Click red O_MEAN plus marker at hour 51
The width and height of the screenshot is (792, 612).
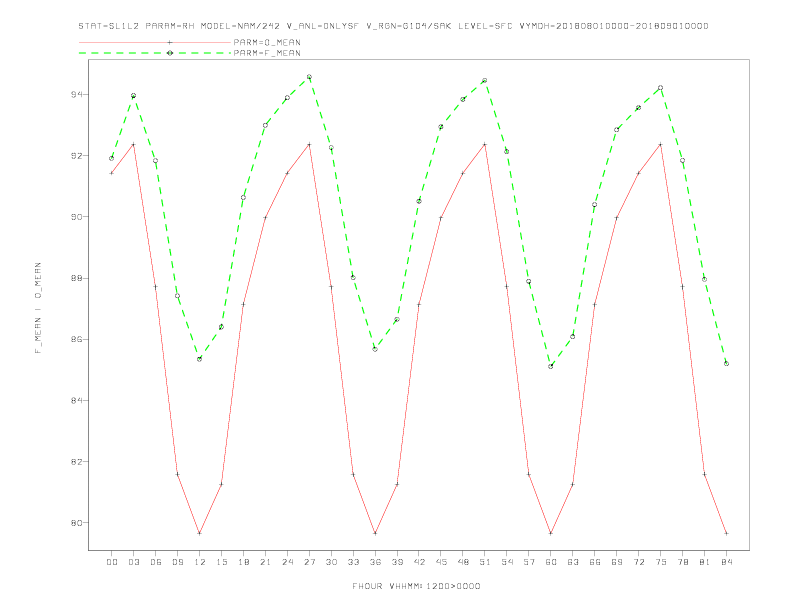pos(485,144)
